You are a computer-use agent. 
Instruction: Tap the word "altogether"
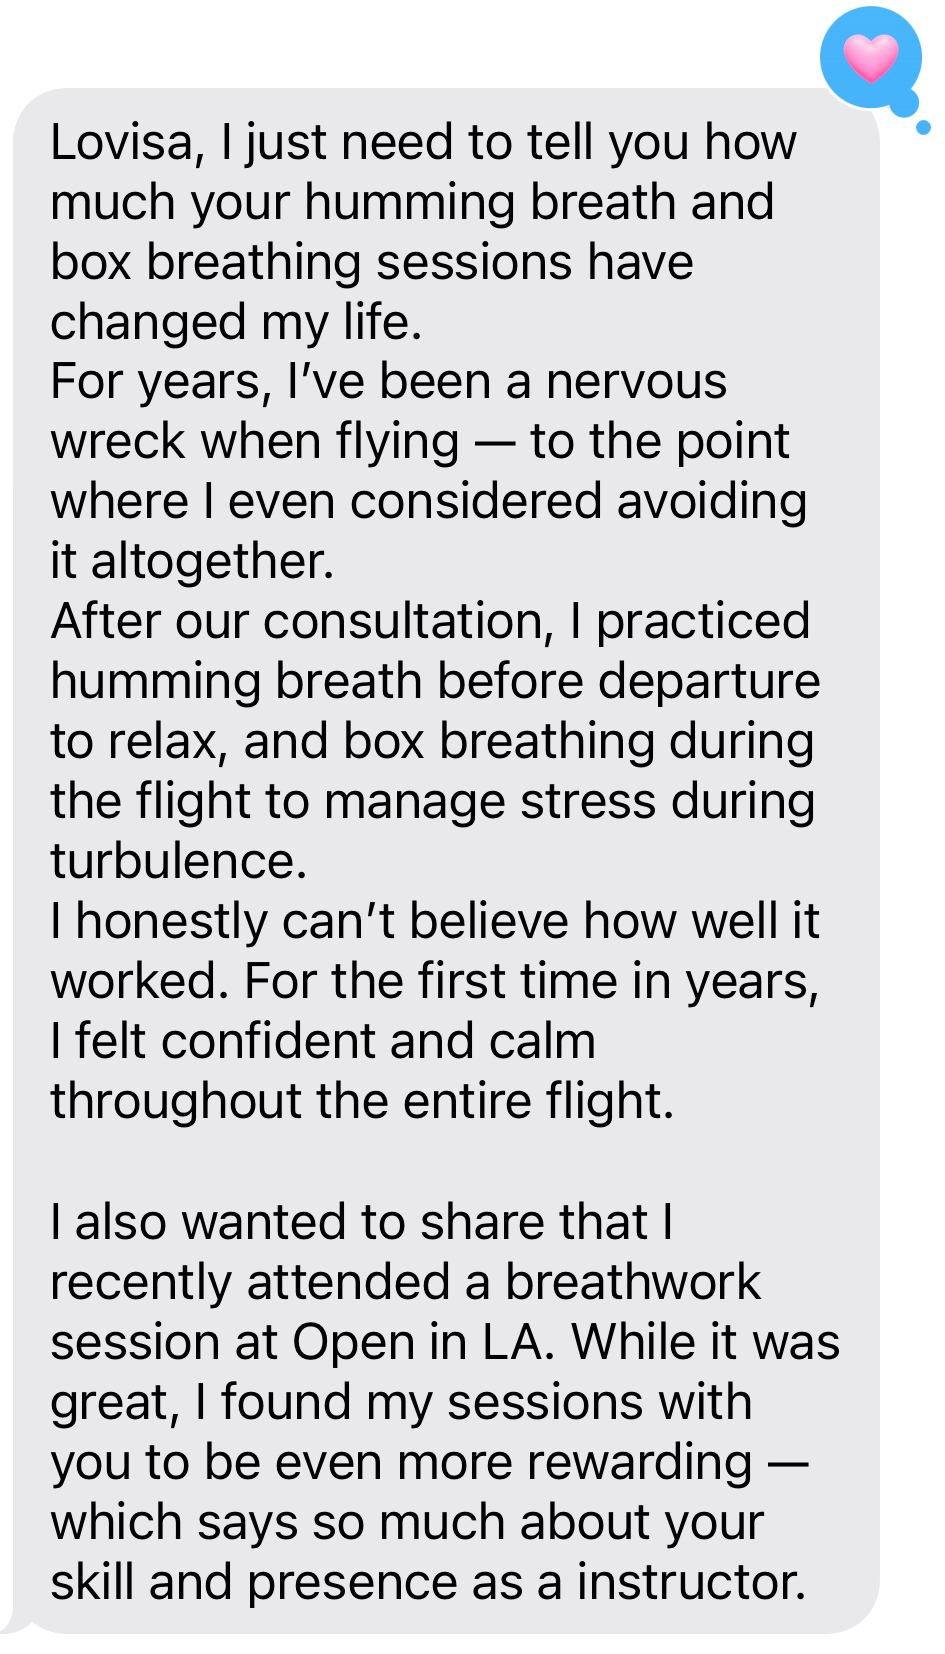(210, 562)
